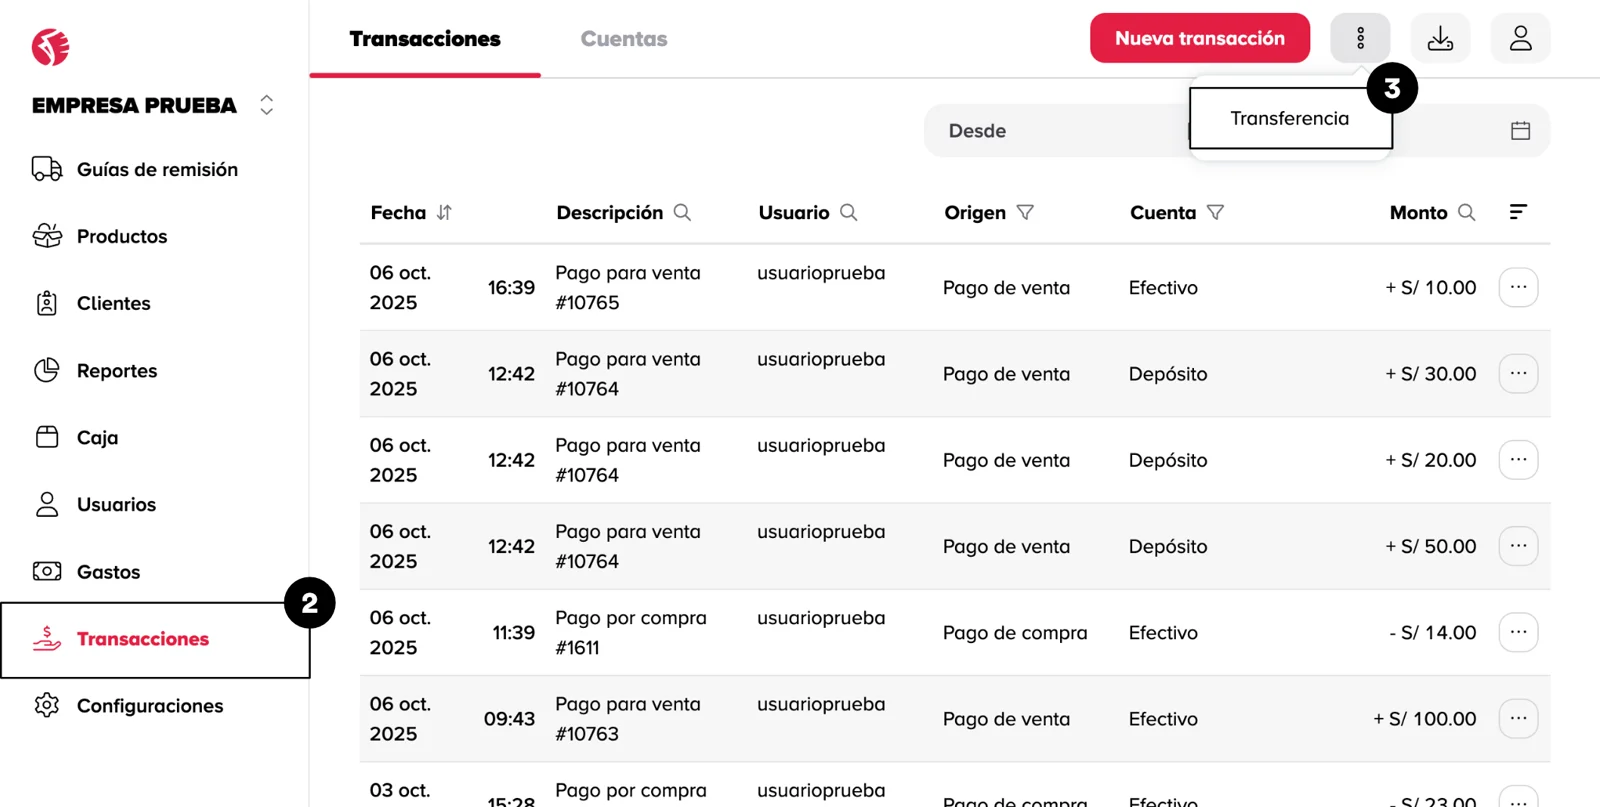The width and height of the screenshot is (1600, 807).
Task: Click the download icon in top bar
Action: coord(1440,39)
